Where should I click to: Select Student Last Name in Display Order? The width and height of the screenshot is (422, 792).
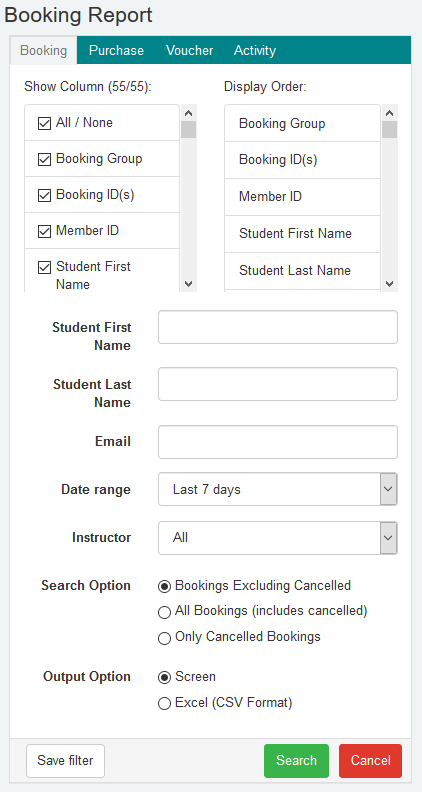click(x=302, y=271)
